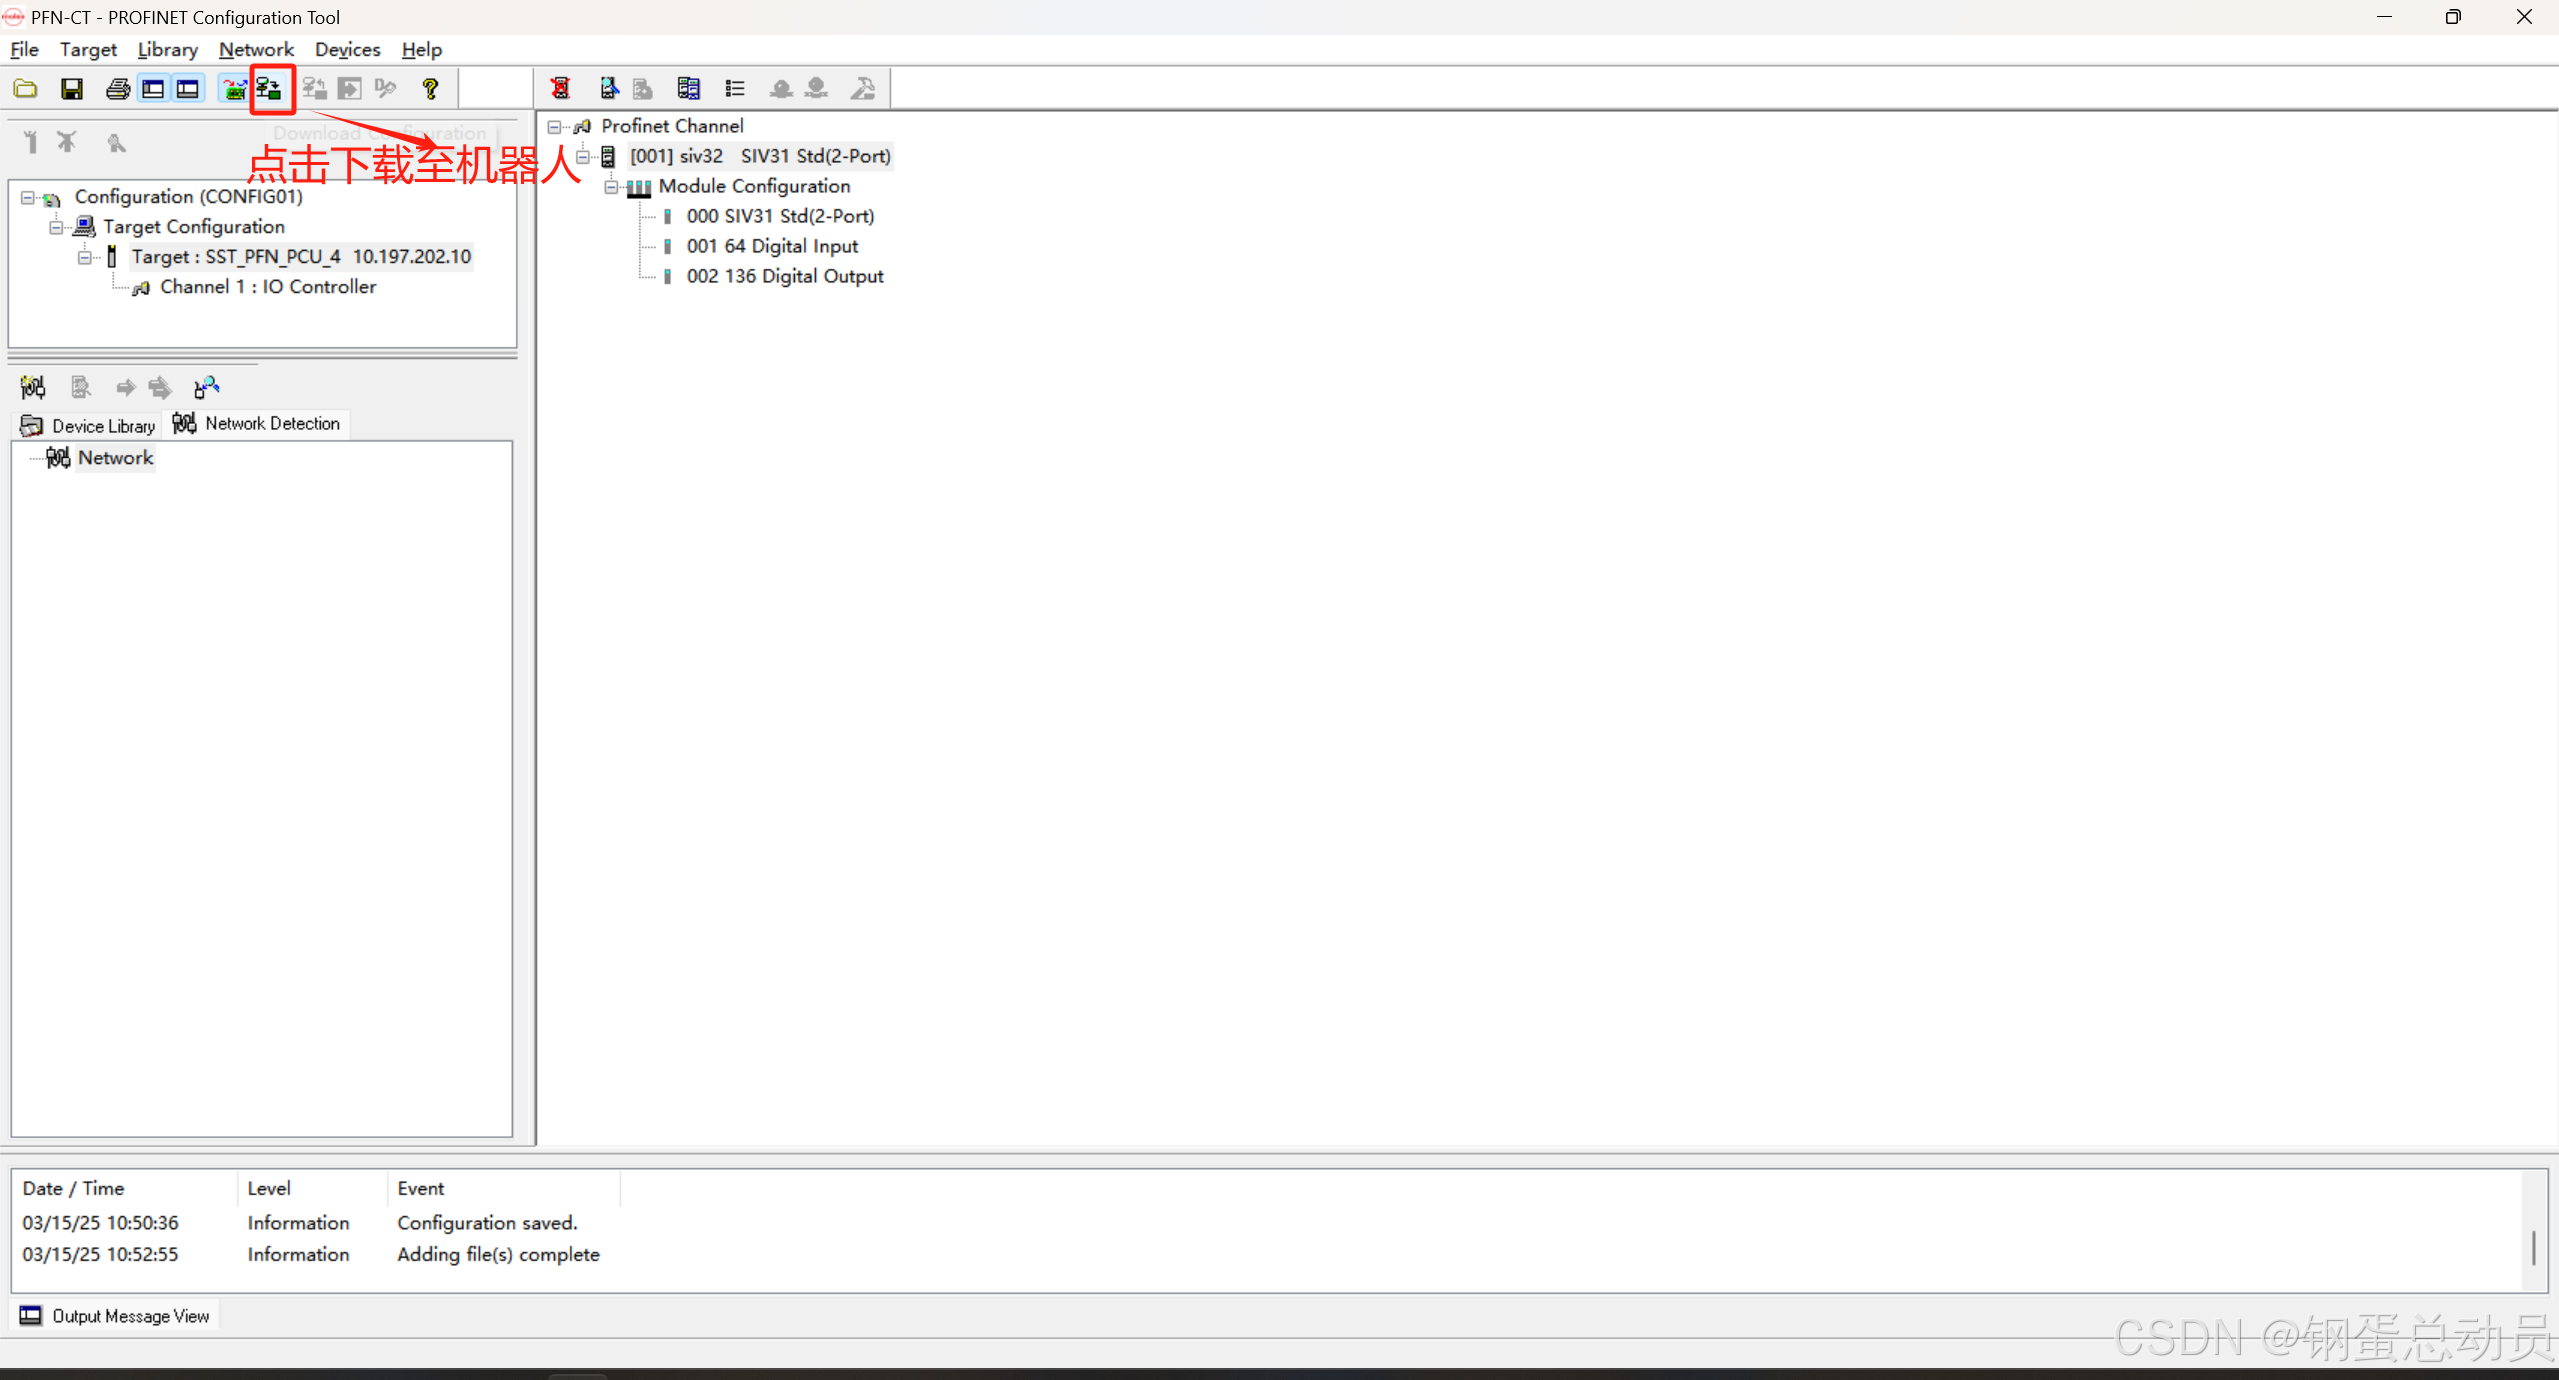The image size is (2559, 1380).
Task: Click the magnifier device search icon
Action: click(x=608, y=89)
